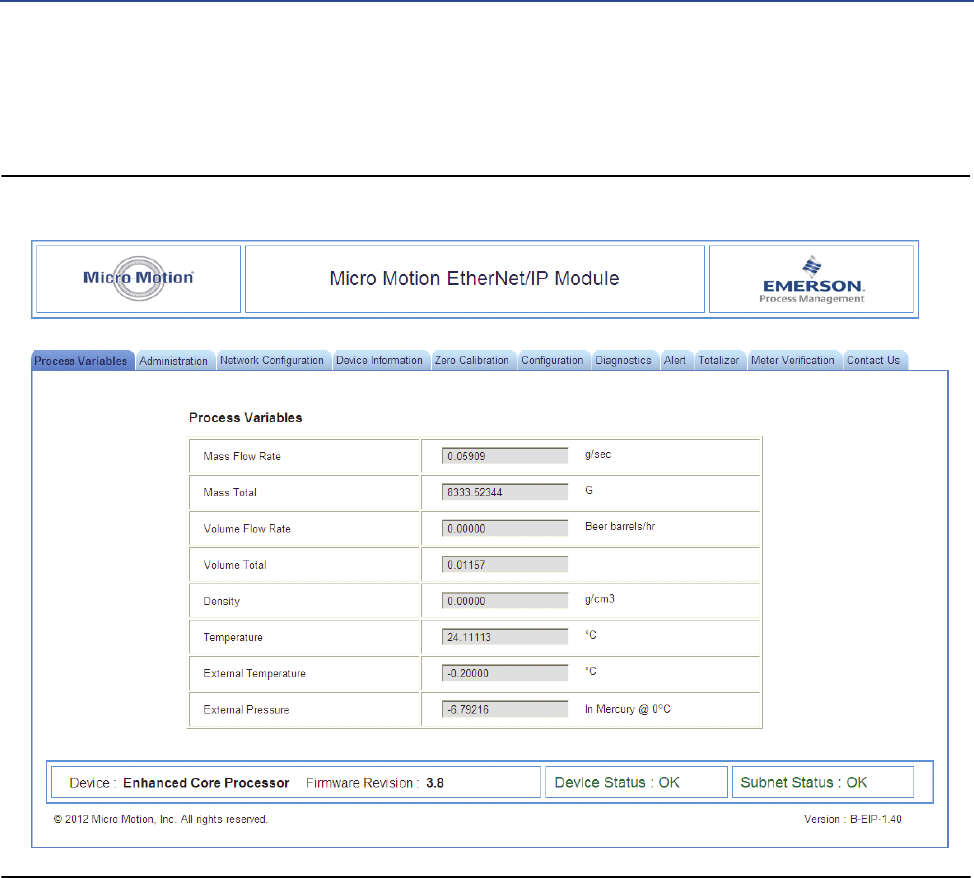The height and width of the screenshot is (878, 974).
Task: Click the External Pressure value field
Action: [505, 709]
